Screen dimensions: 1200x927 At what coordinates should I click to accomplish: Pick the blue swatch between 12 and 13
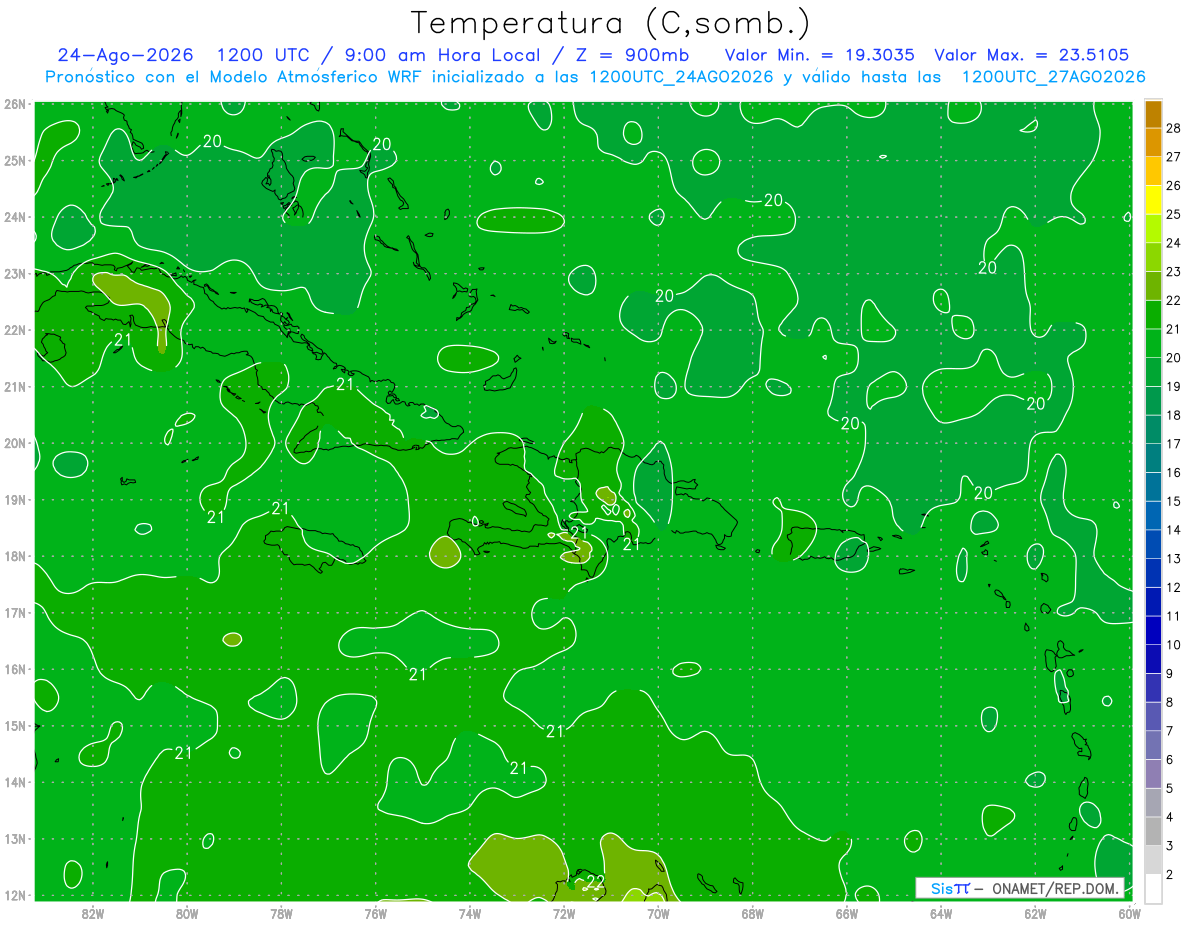pyautogui.click(x=1153, y=573)
